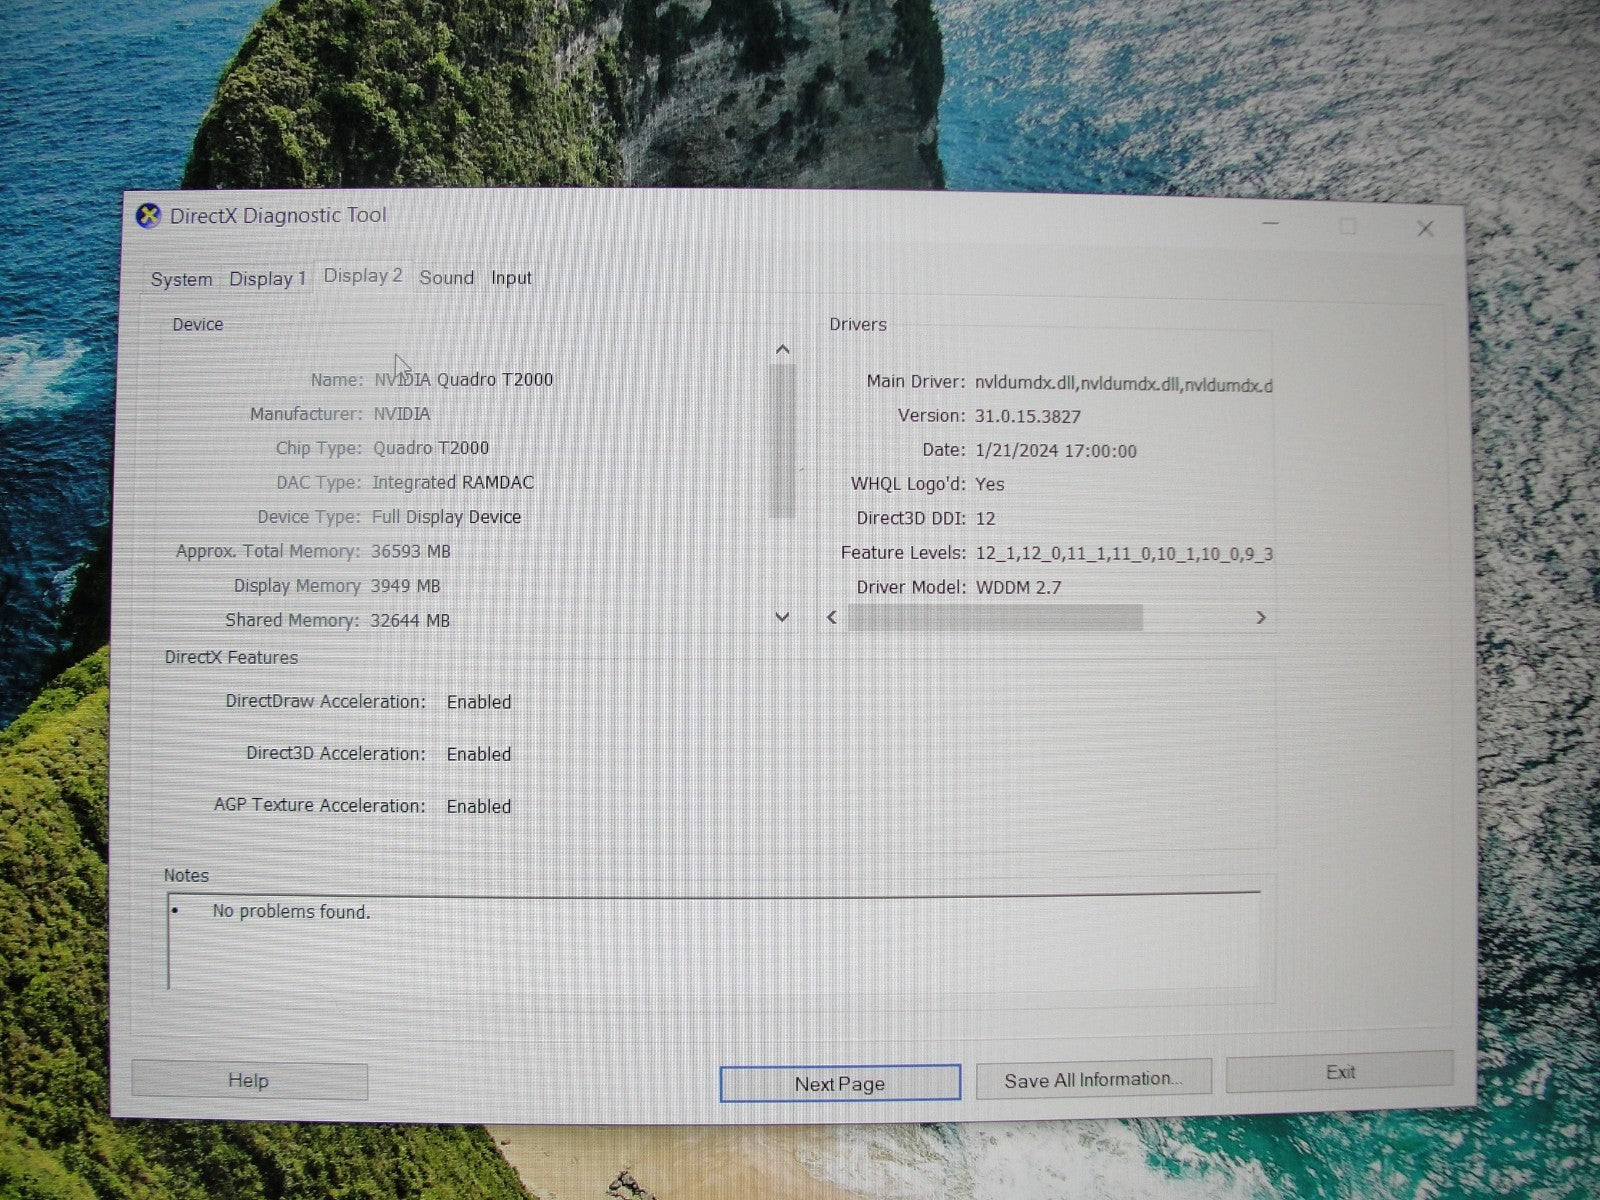Click the Device list scroll up arrow

pos(783,349)
